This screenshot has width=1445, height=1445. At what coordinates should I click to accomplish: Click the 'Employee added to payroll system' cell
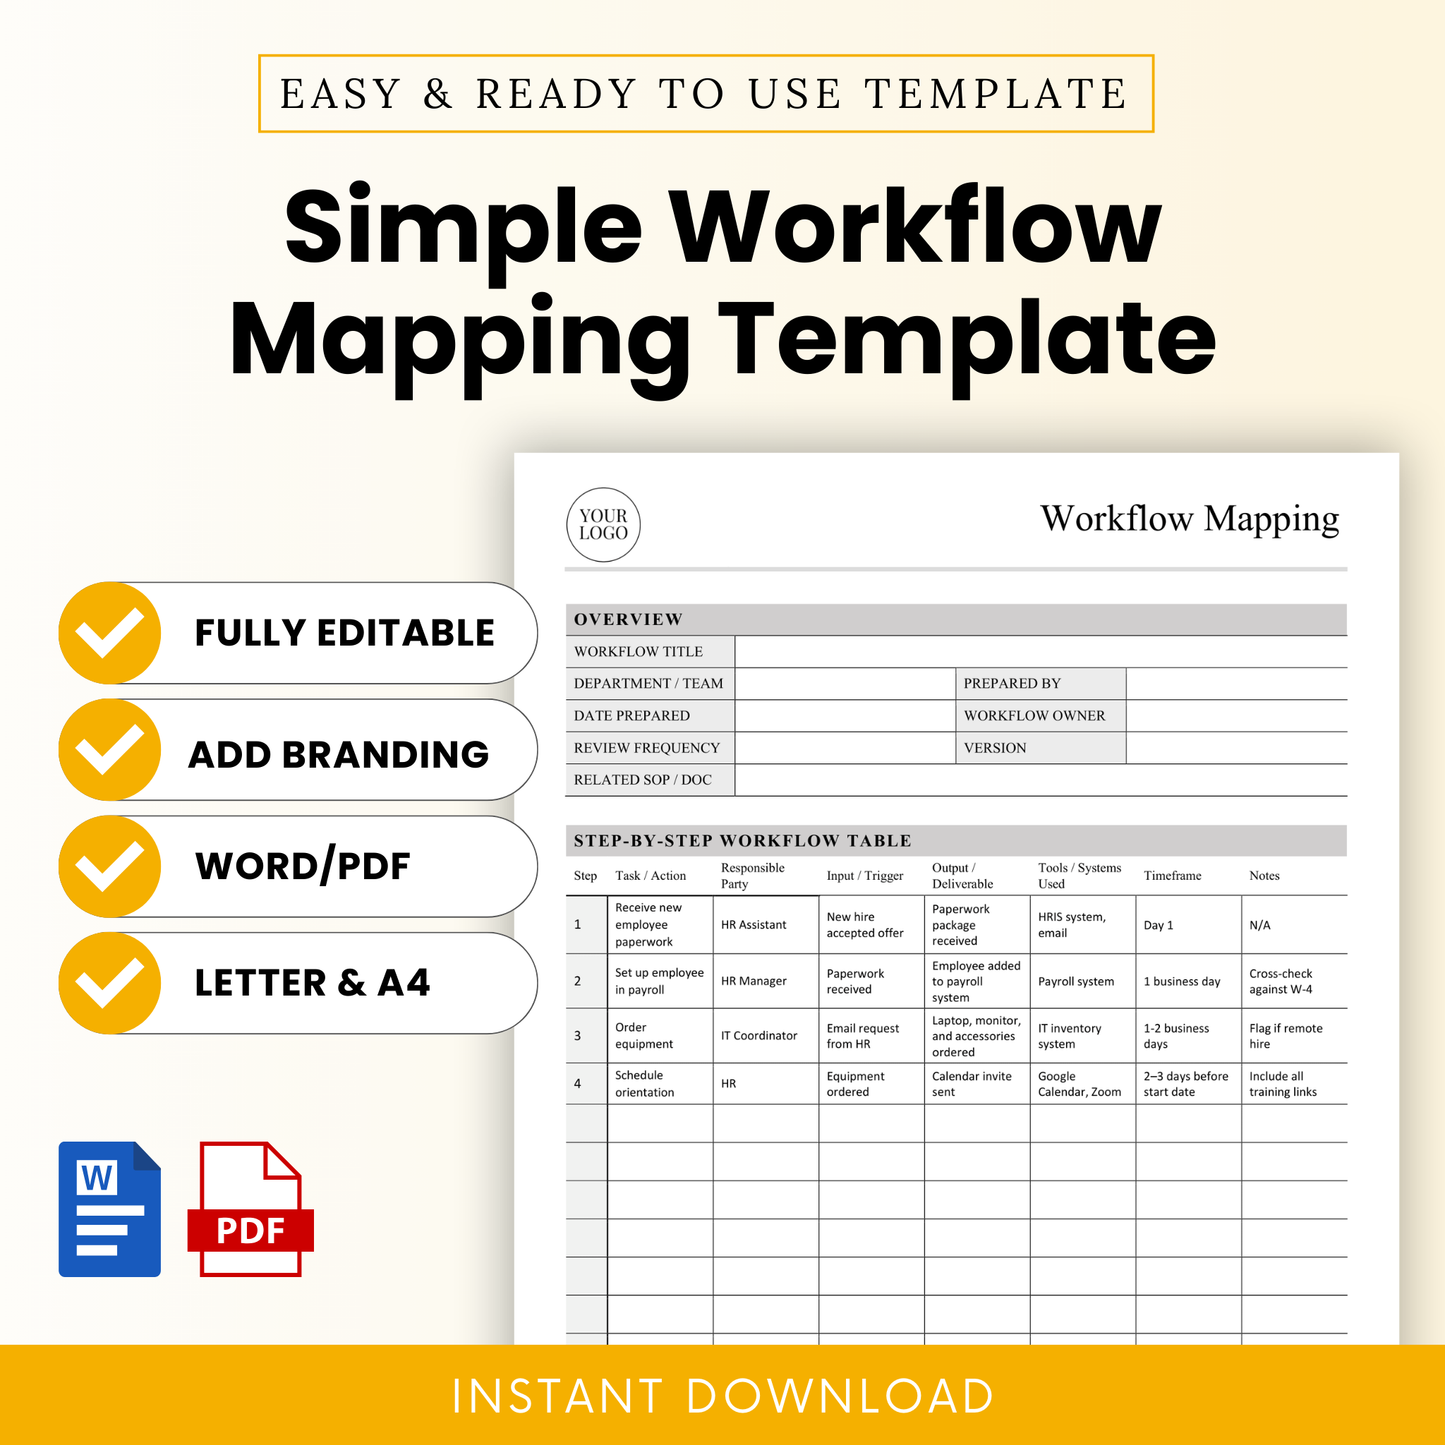click(977, 981)
